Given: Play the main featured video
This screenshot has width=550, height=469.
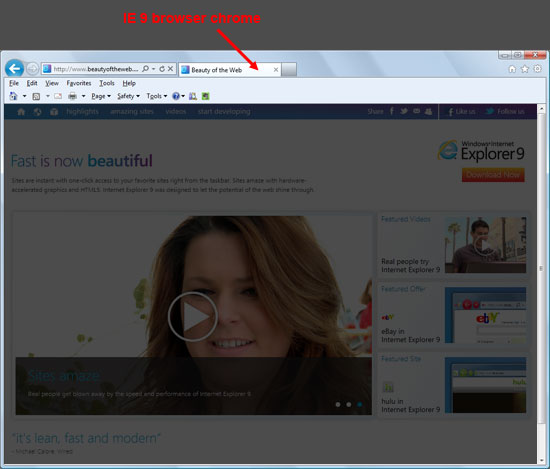Looking at the screenshot, I should tap(192, 316).
